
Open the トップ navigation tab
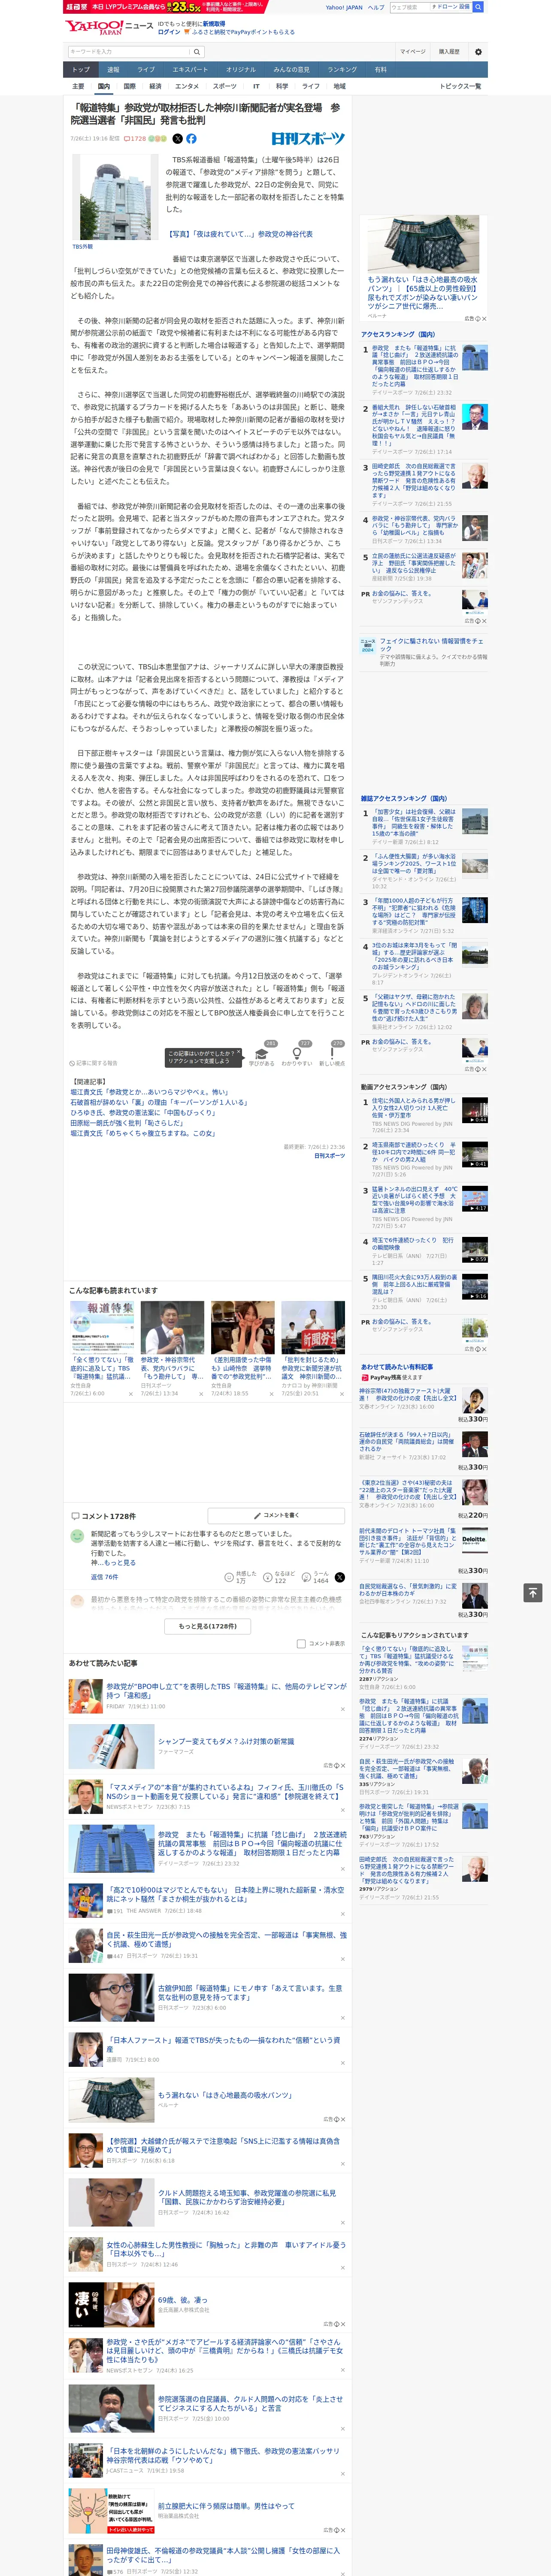coord(81,70)
